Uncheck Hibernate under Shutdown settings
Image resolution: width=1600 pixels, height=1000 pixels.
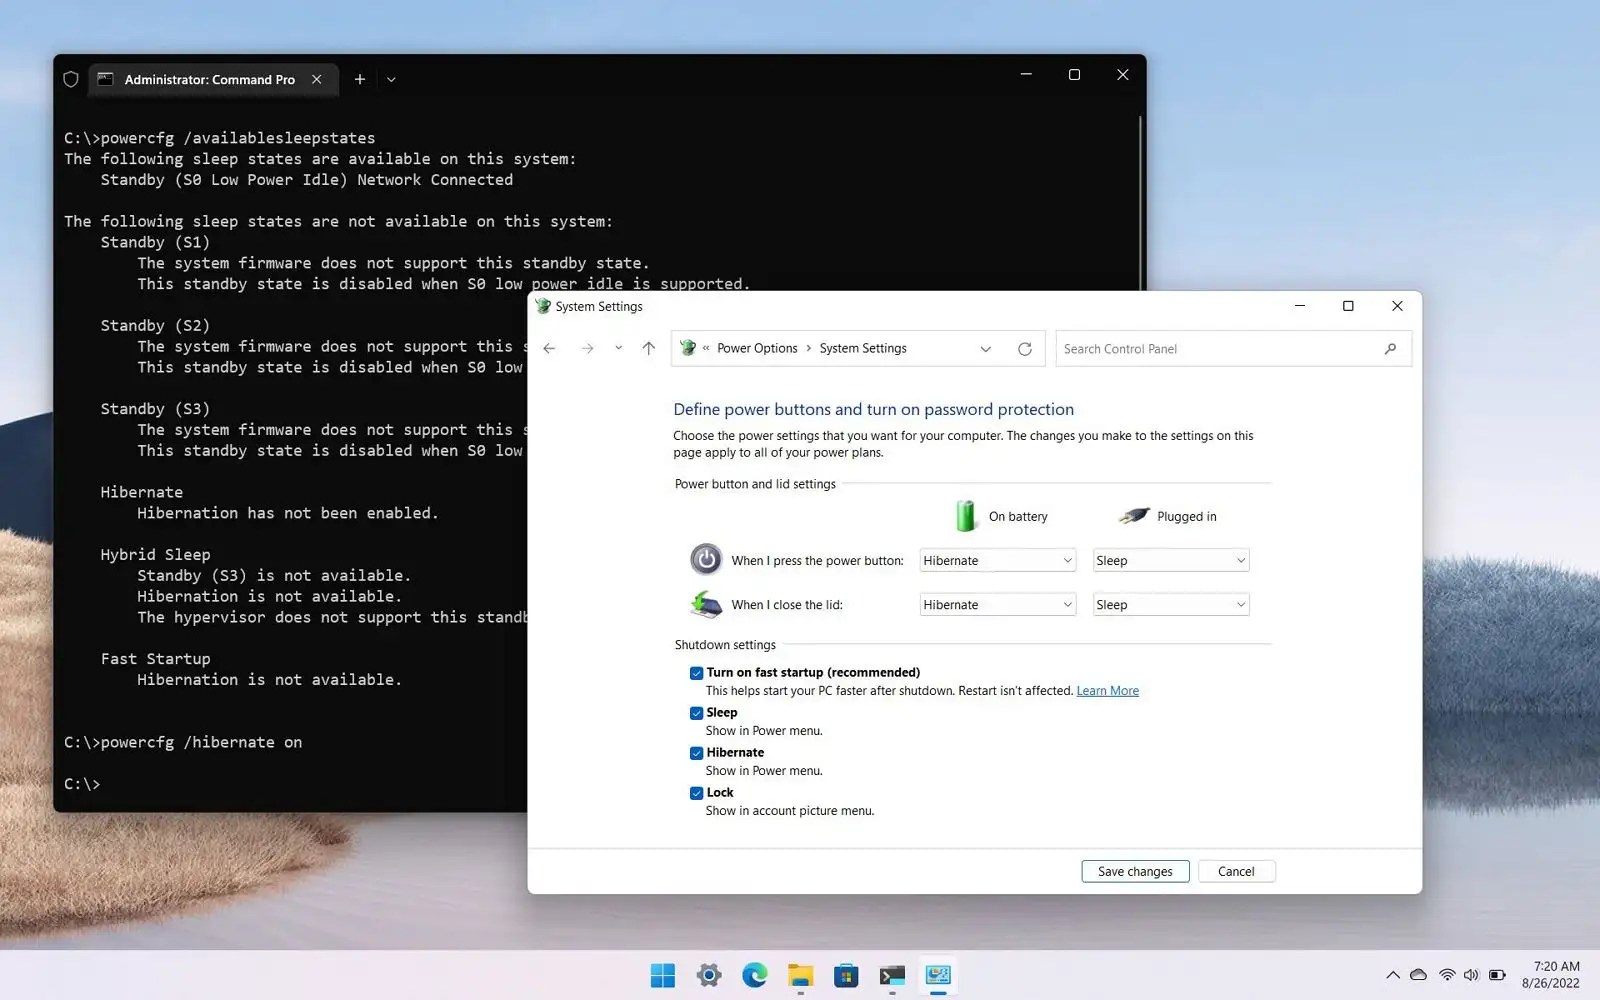click(x=696, y=752)
